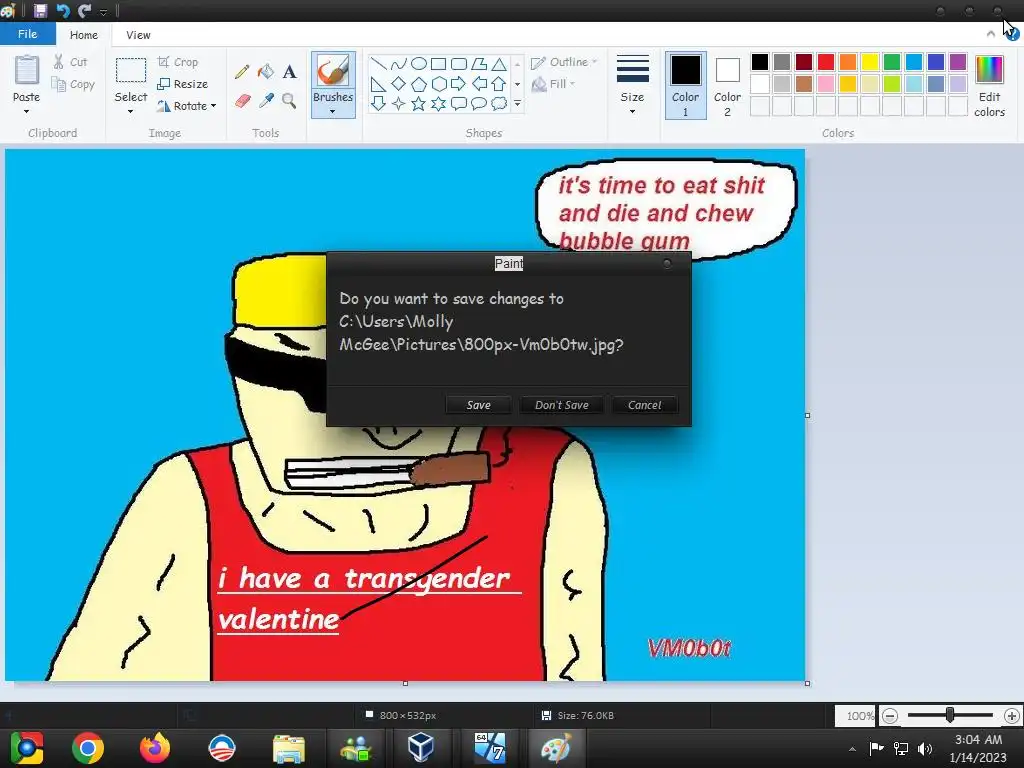Choose the Rectangle shape

click(x=439, y=63)
